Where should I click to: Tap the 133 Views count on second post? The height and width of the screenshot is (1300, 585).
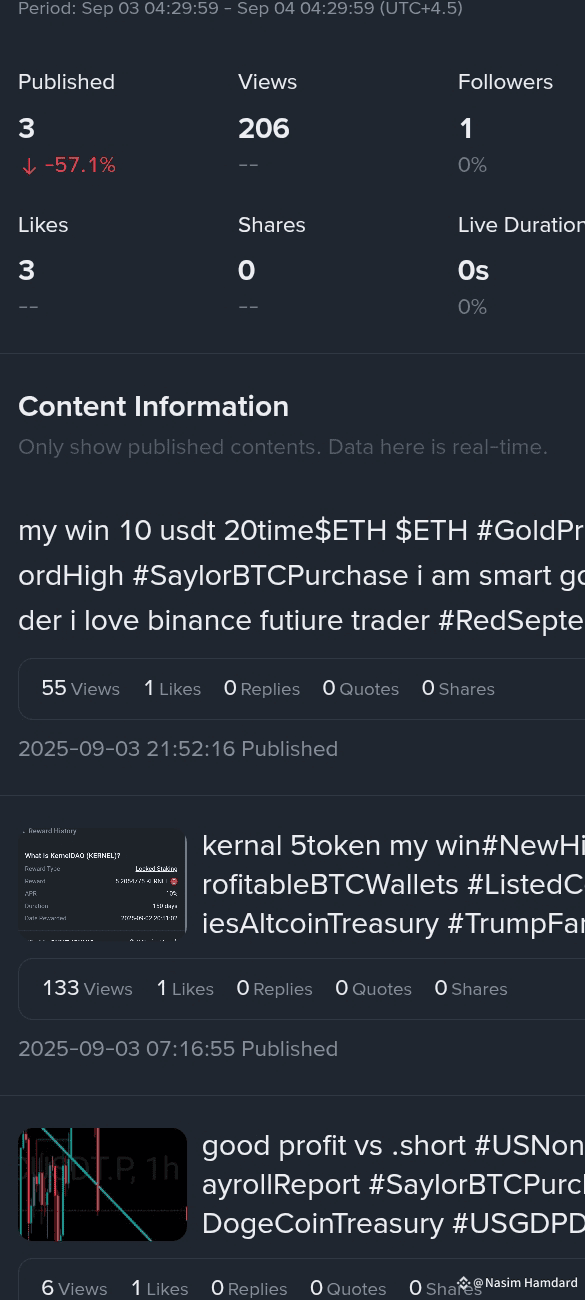[x=87, y=988]
